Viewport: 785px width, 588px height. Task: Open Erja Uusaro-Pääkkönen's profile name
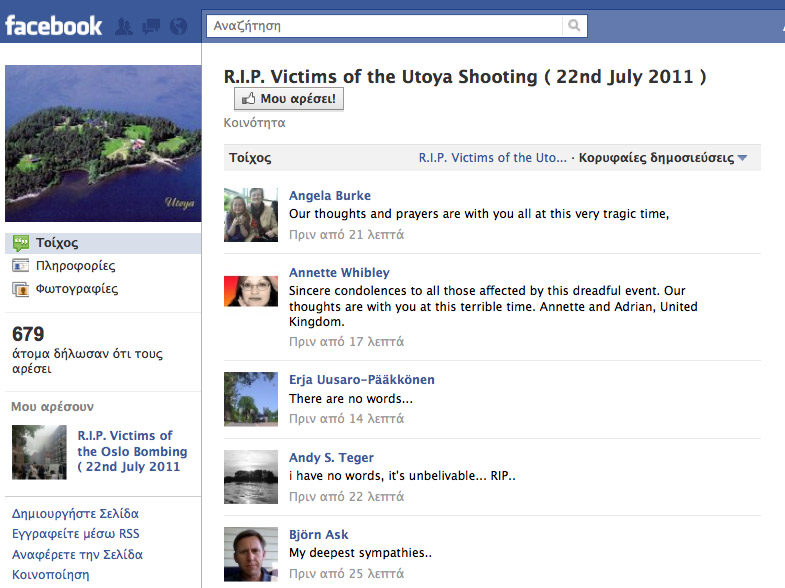coord(361,380)
